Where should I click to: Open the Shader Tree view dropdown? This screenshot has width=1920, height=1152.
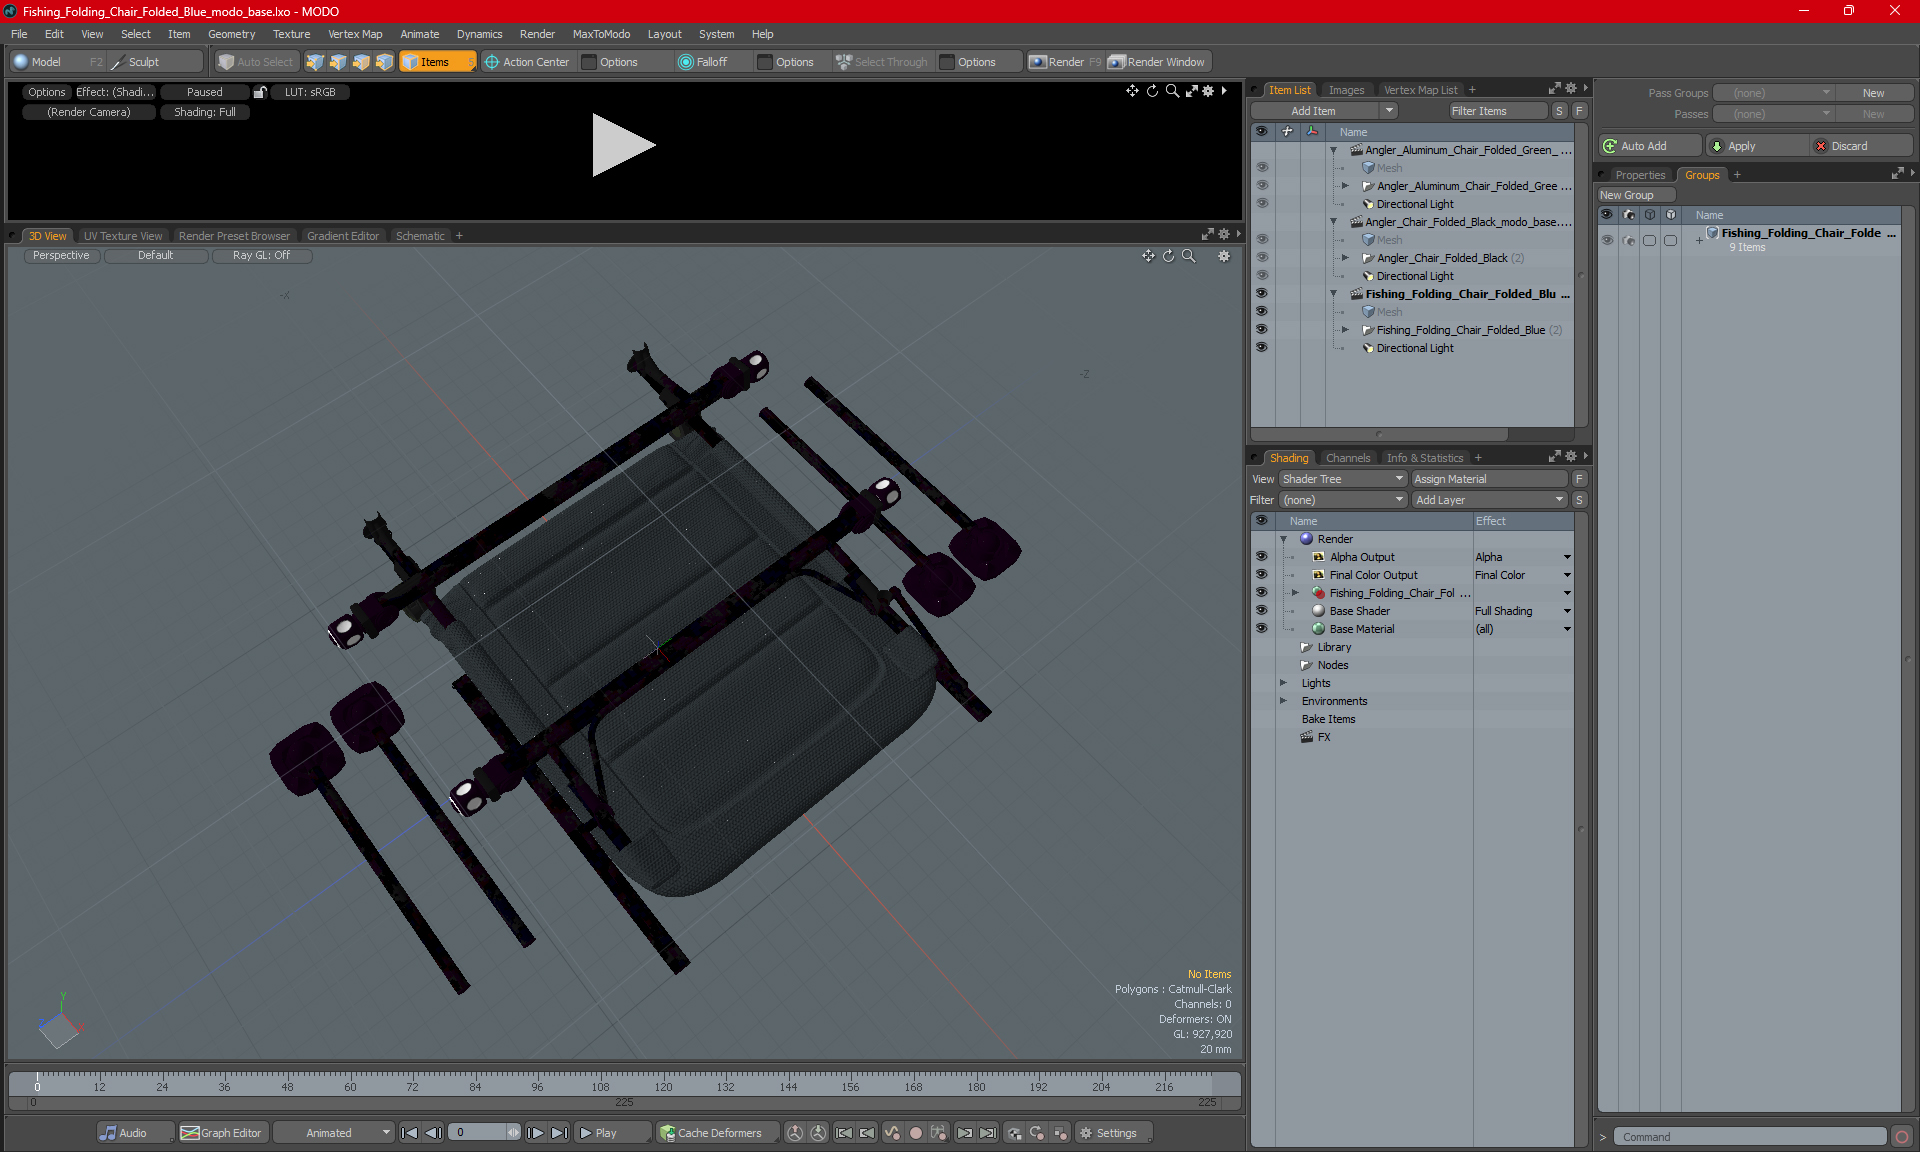[x=1343, y=479]
